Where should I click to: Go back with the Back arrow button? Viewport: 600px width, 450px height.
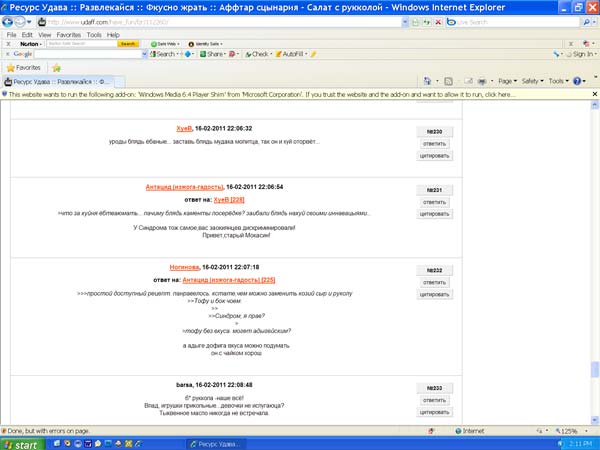[x=7, y=22]
